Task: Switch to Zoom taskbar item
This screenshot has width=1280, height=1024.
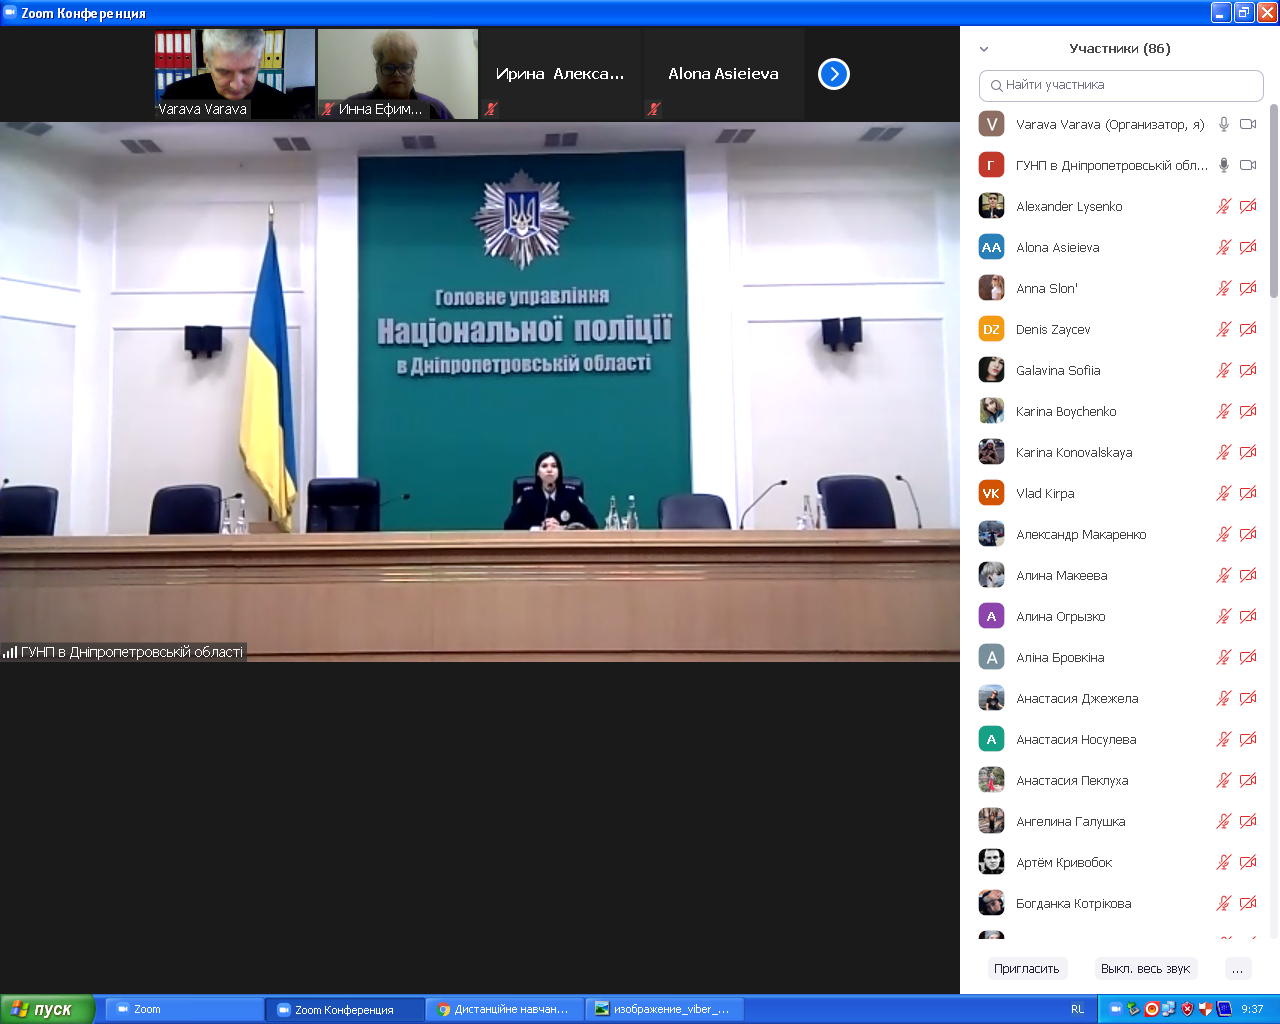Action: [x=184, y=1009]
